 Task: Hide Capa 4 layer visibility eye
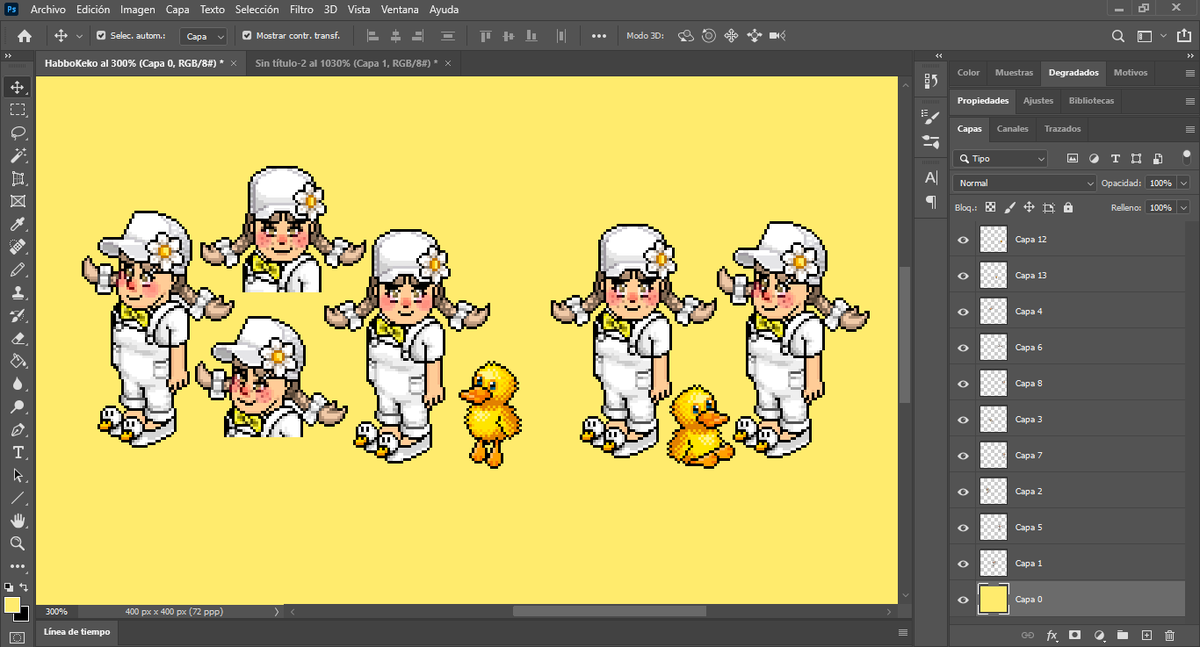963,312
